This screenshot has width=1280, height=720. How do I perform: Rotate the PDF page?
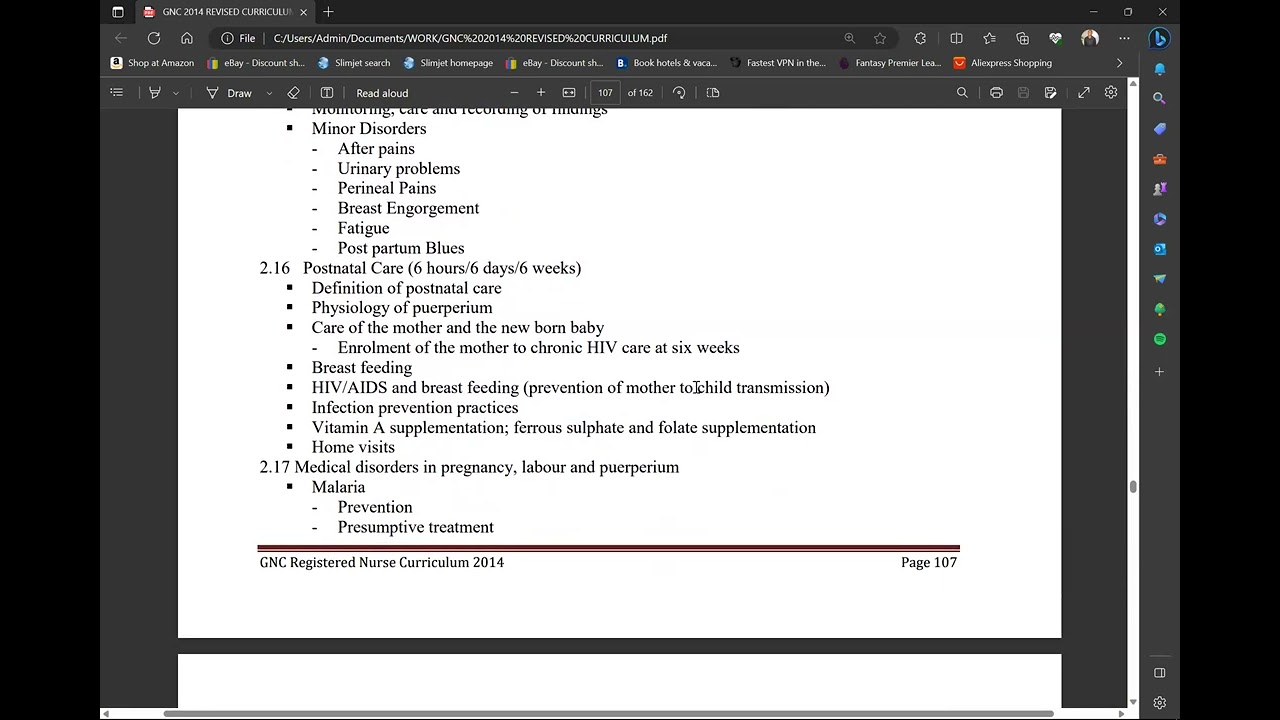click(x=679, y=93)
